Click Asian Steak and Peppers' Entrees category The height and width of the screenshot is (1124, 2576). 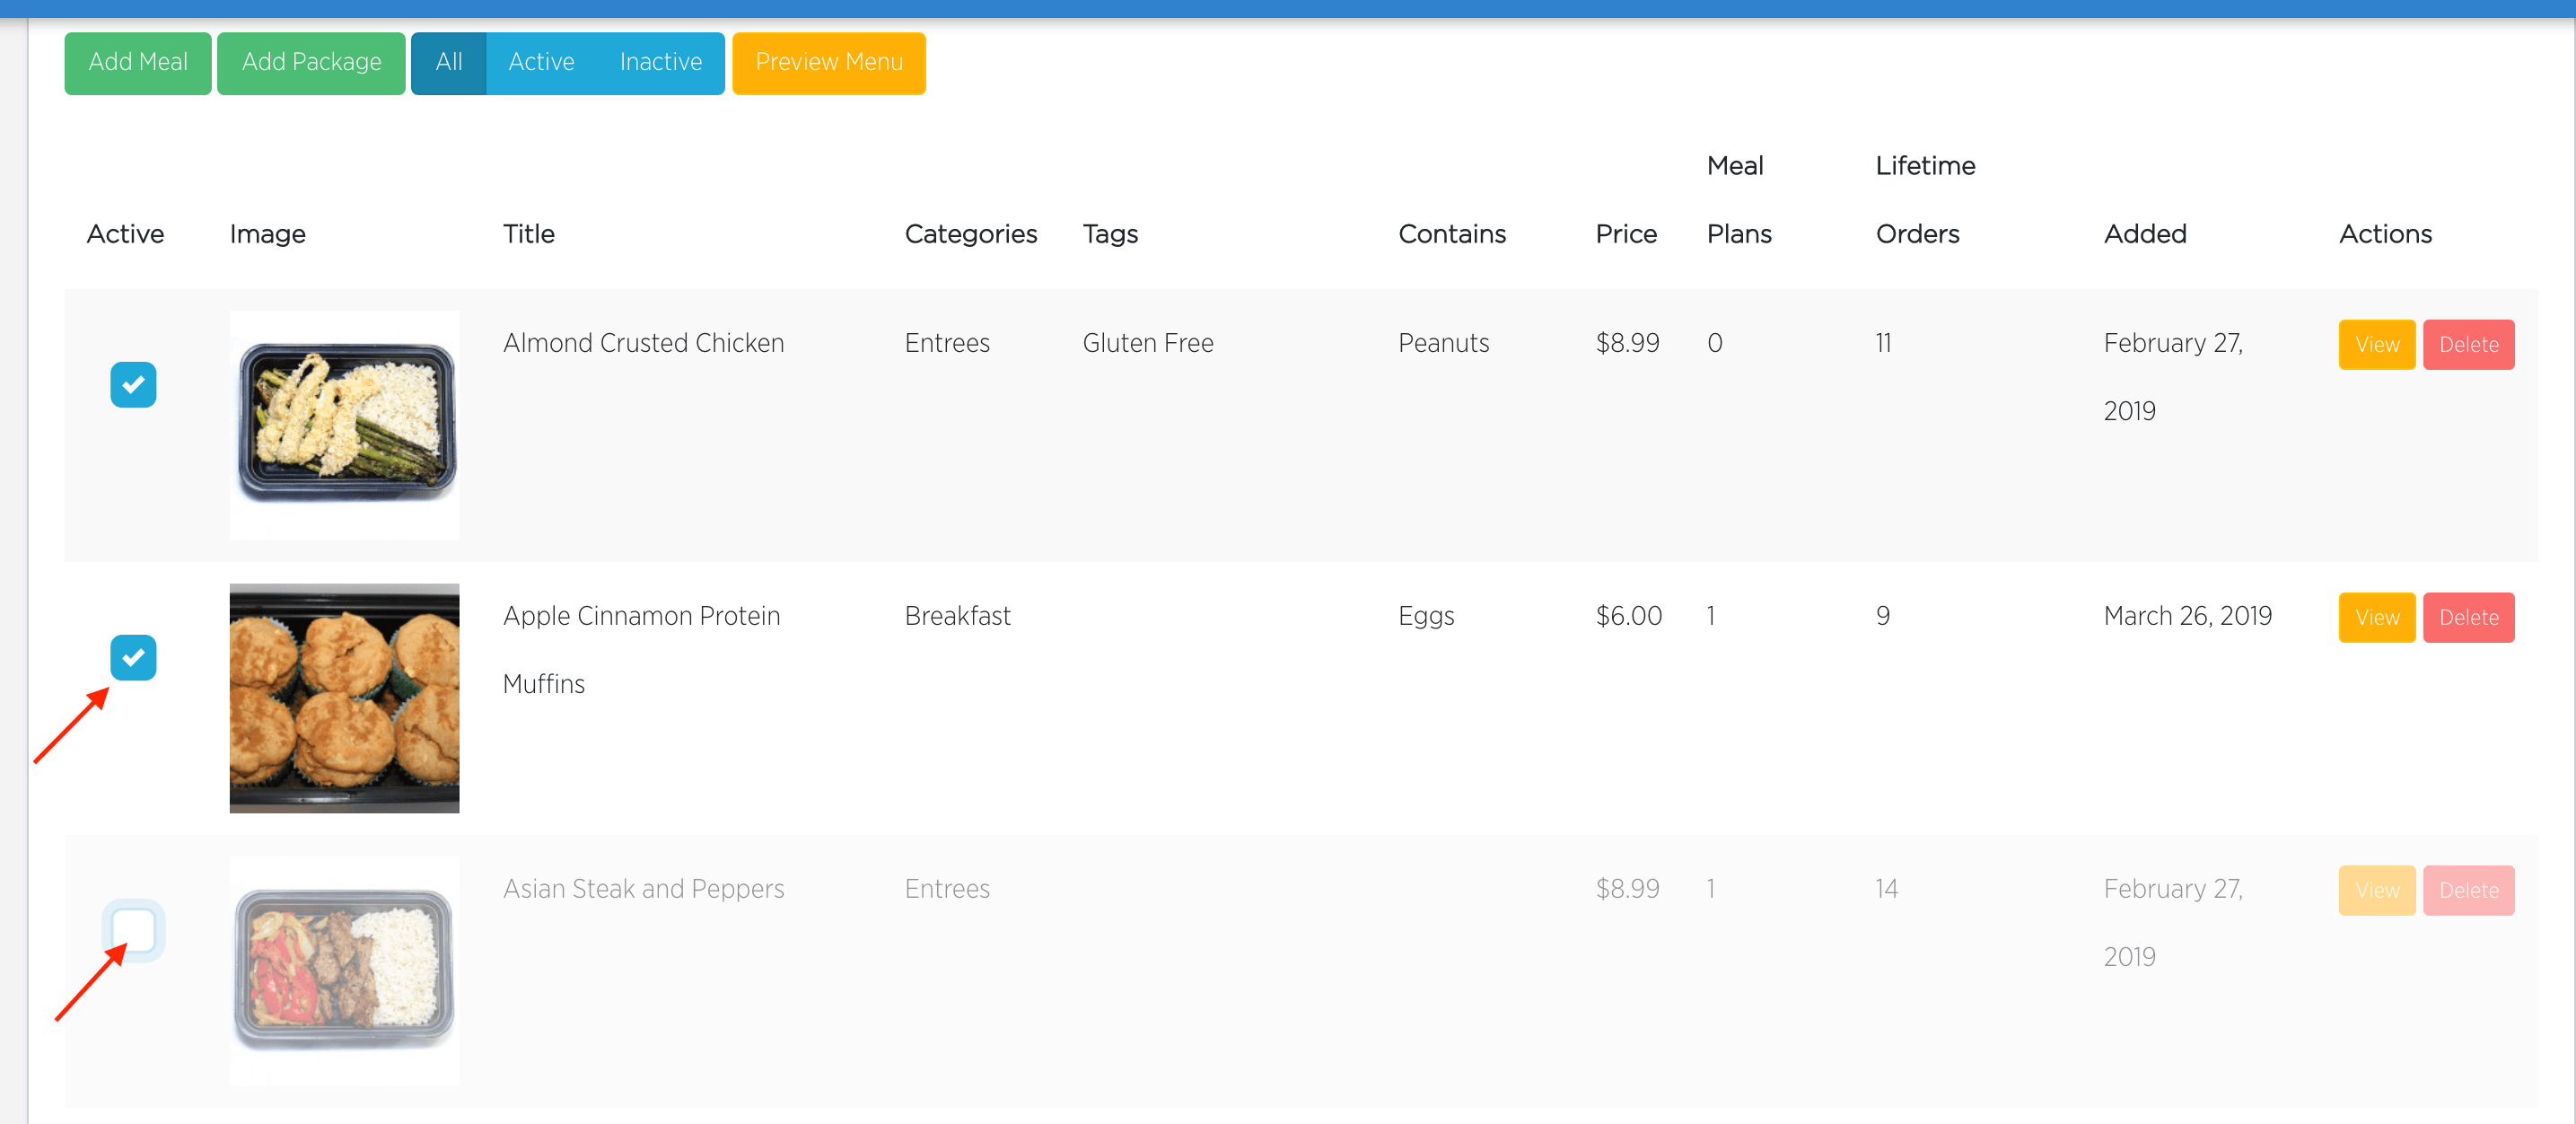point(947,889)
